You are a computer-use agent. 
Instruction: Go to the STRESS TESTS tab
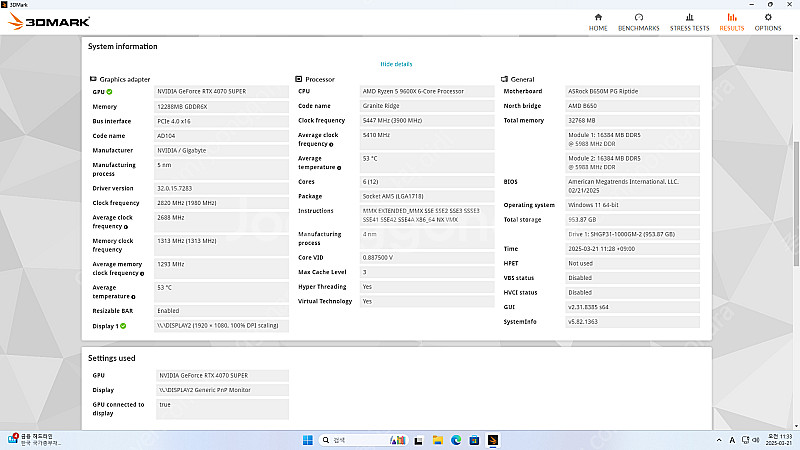point(689,22)
